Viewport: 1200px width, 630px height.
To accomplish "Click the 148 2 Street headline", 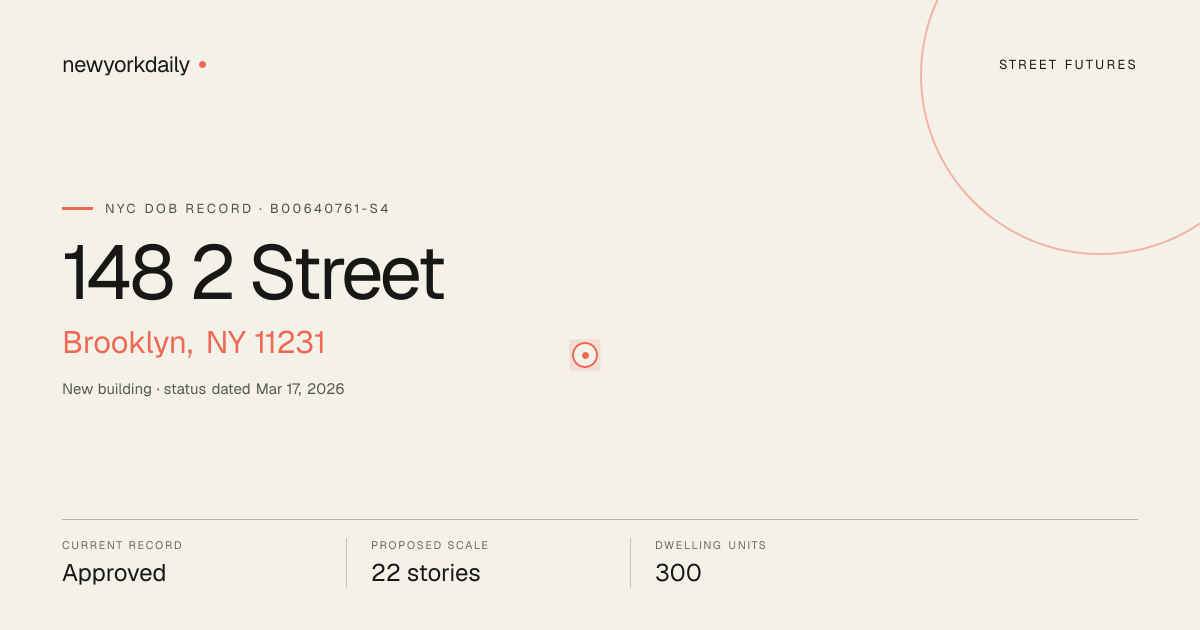I will tap(253, 273).
